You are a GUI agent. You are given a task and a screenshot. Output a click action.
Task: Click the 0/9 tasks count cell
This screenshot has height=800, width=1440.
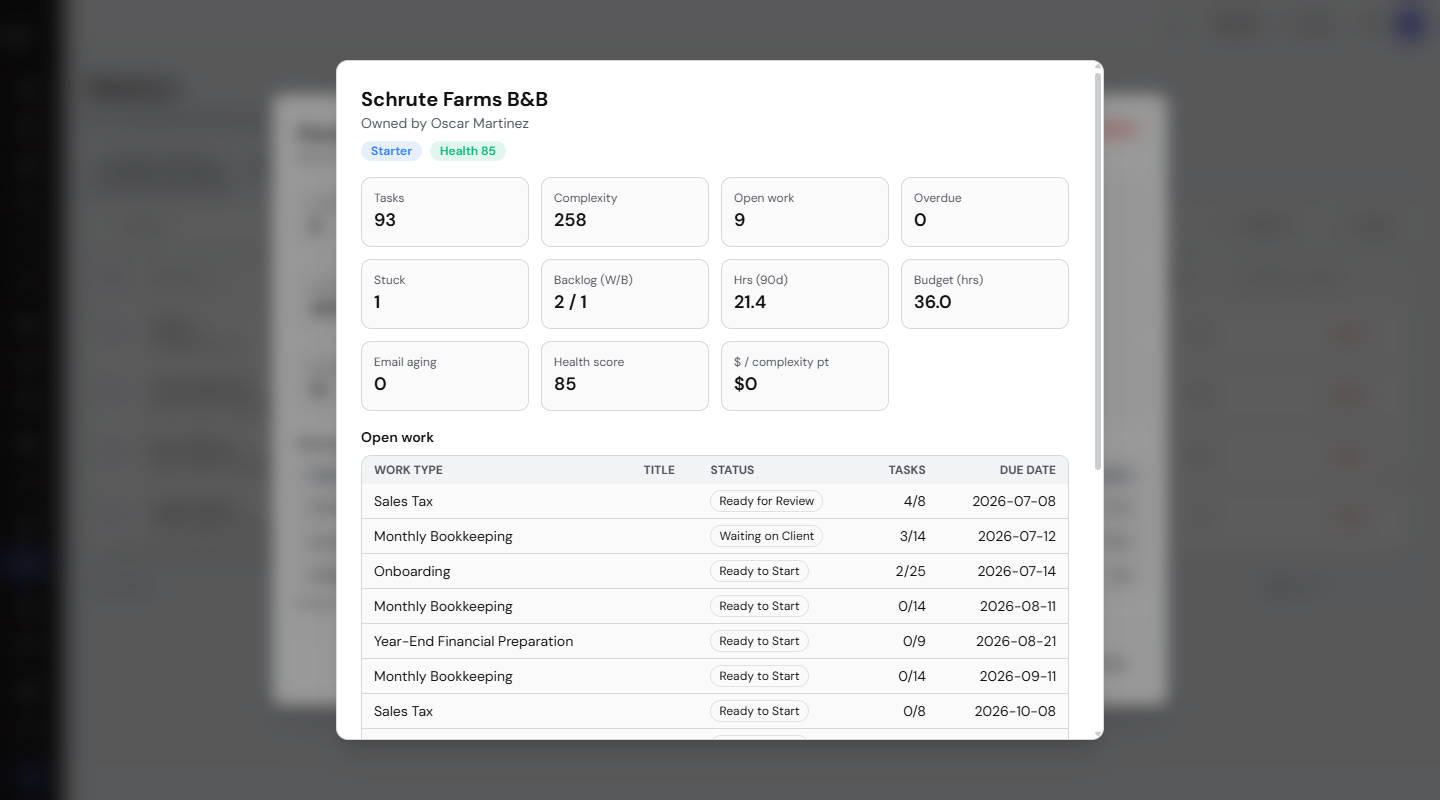point(914,641)
